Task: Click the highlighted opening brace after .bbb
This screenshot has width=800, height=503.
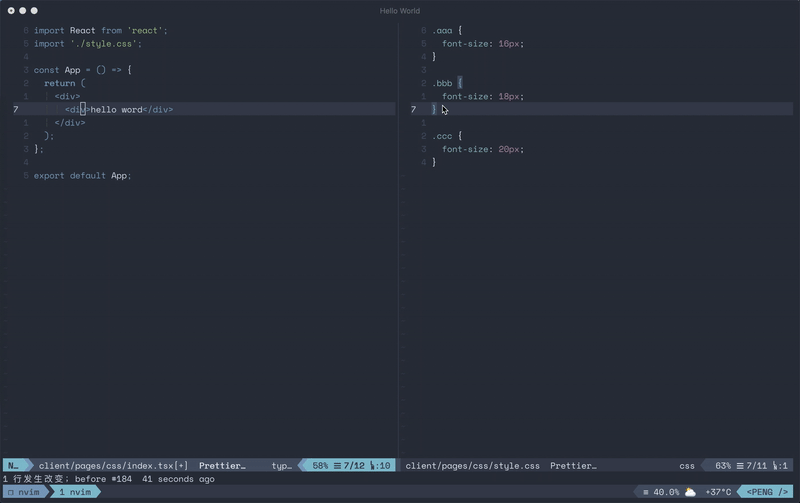Action: (460, 83)
